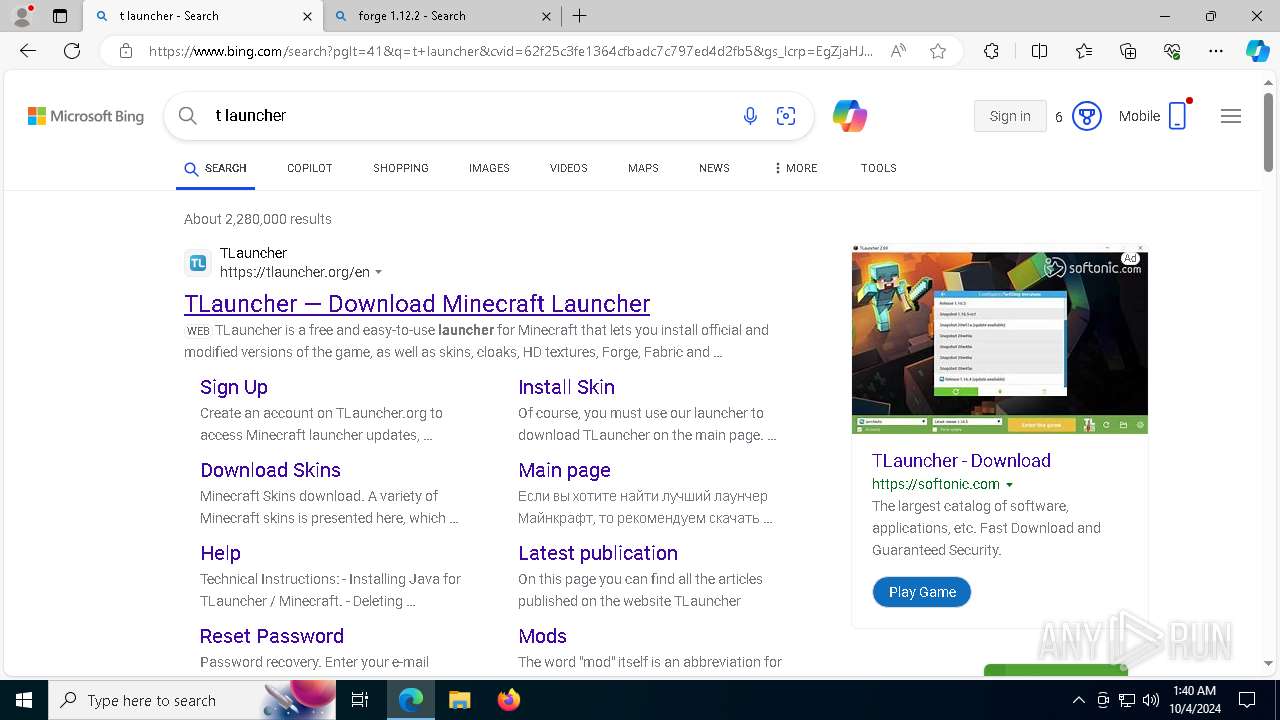Image resolution: width=1280 pixels, height=720 pixels.
Task: Open Edge settings and more menu
Action: (1216, 51)
